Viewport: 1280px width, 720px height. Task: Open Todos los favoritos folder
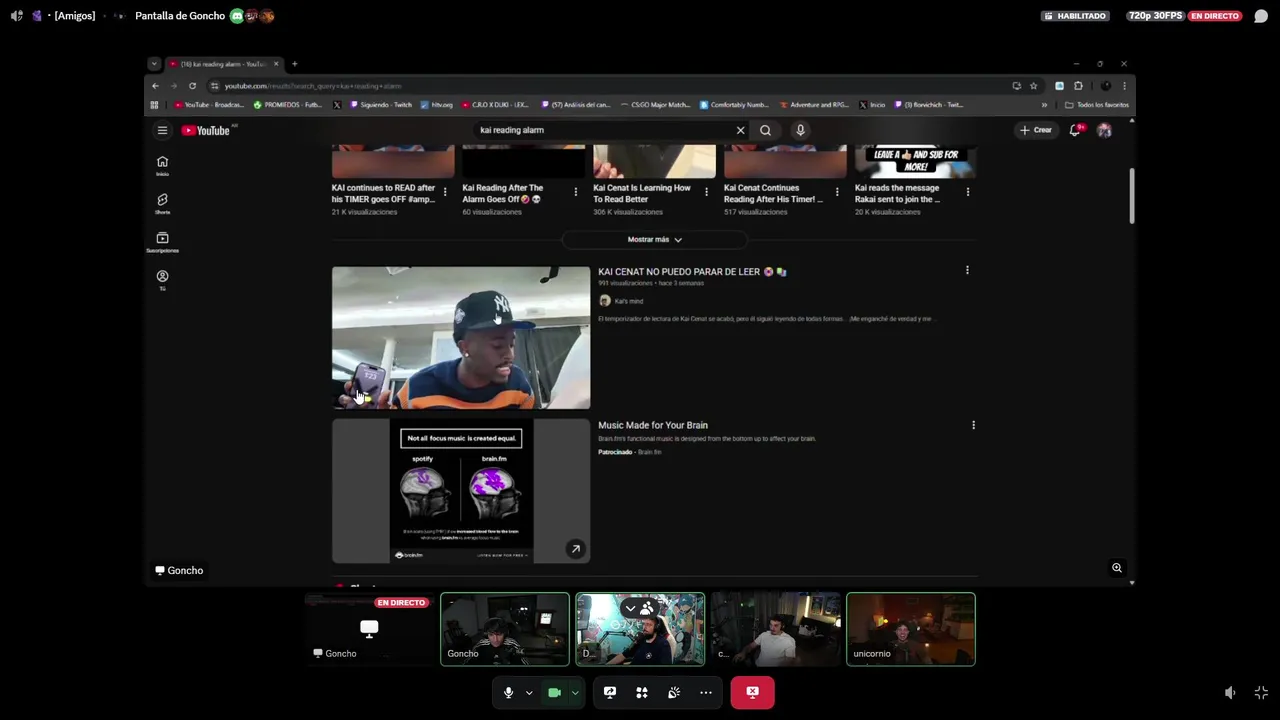(x=1097, y=105)
